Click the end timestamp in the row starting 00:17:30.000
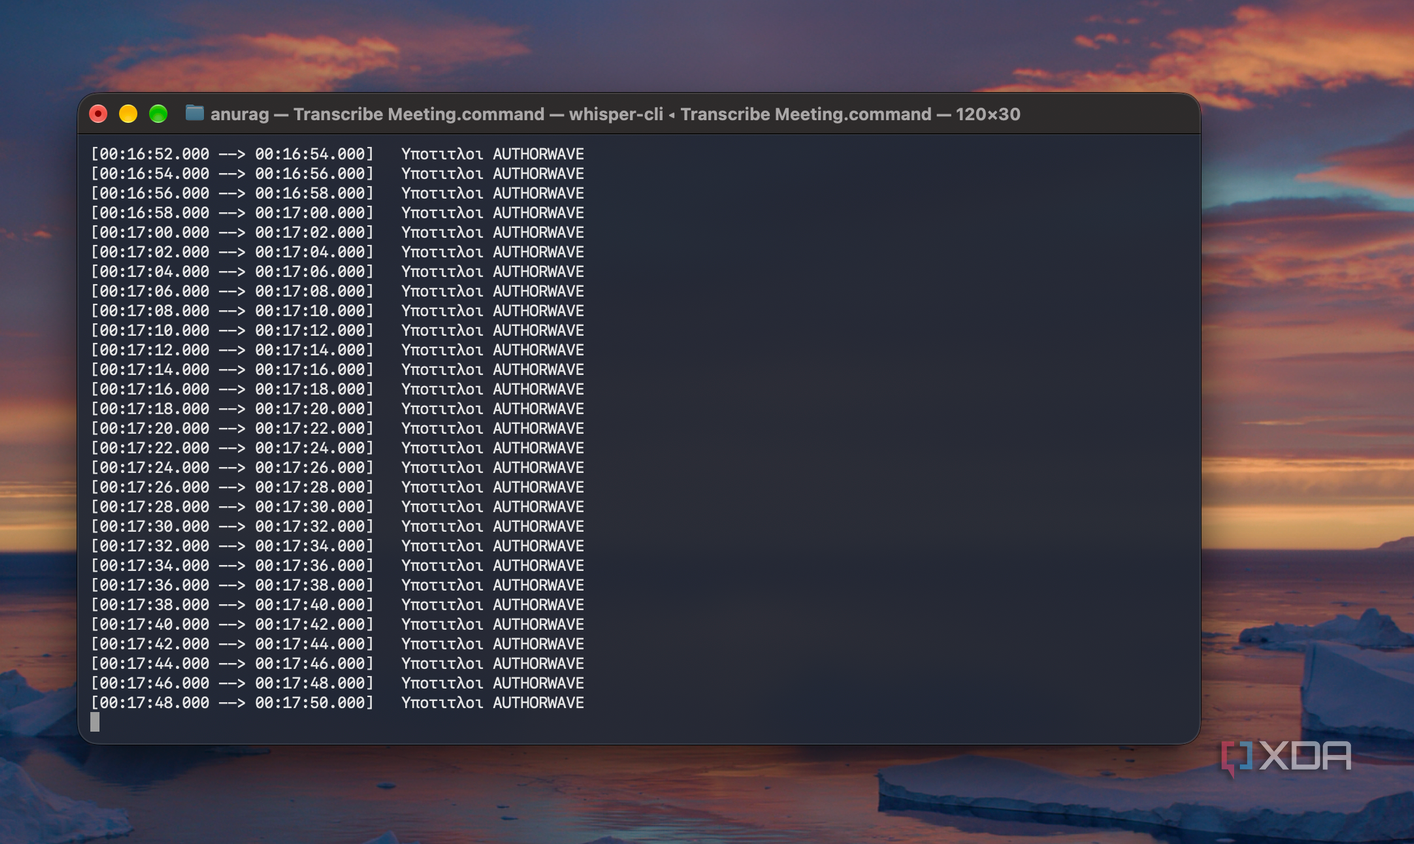This screenshot has height=844, width=1414. [x=310, y=526]
